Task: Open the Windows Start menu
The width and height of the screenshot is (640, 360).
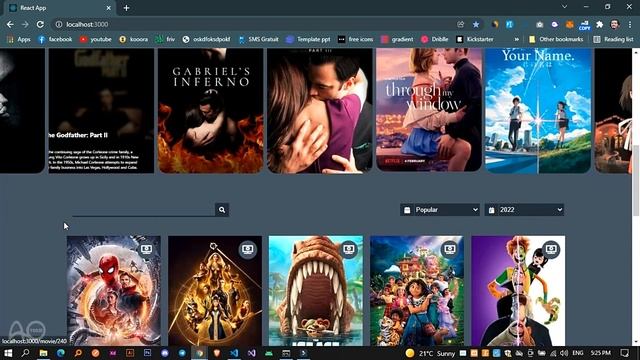Action: click(x=8, y=353)
